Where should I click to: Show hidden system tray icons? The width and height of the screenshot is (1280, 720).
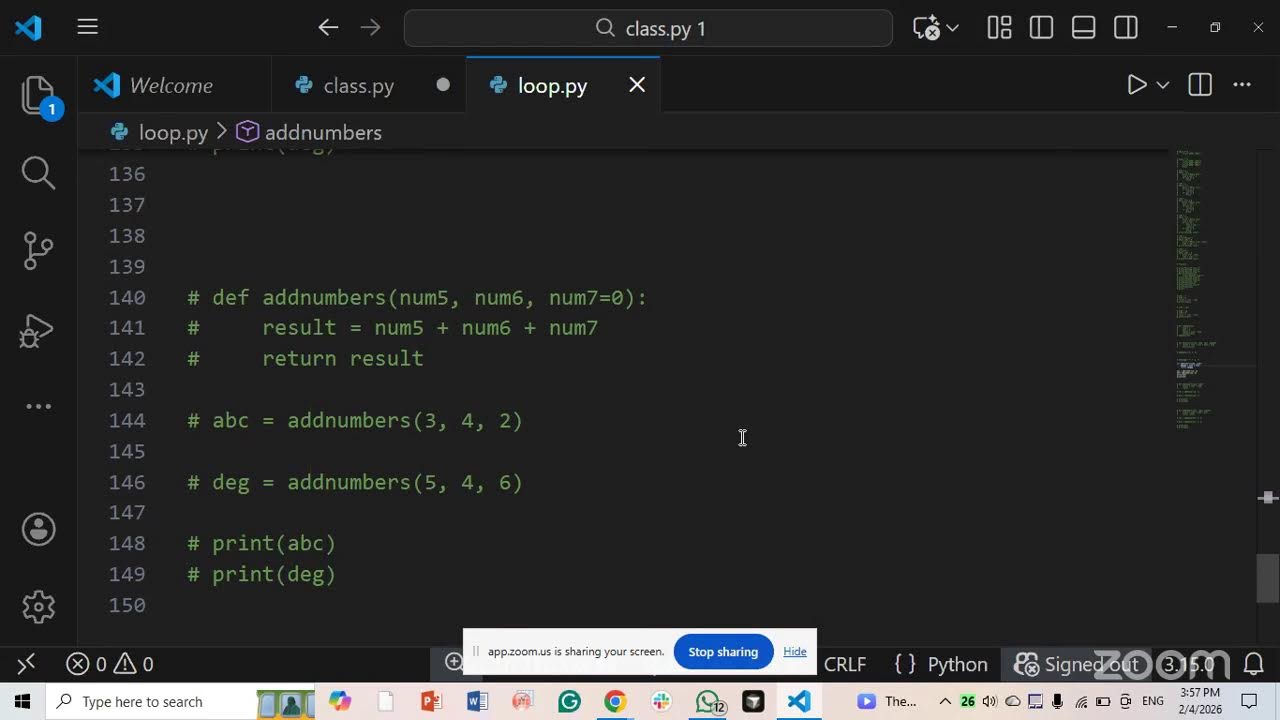pyautogui.click(x=945, y=702)
